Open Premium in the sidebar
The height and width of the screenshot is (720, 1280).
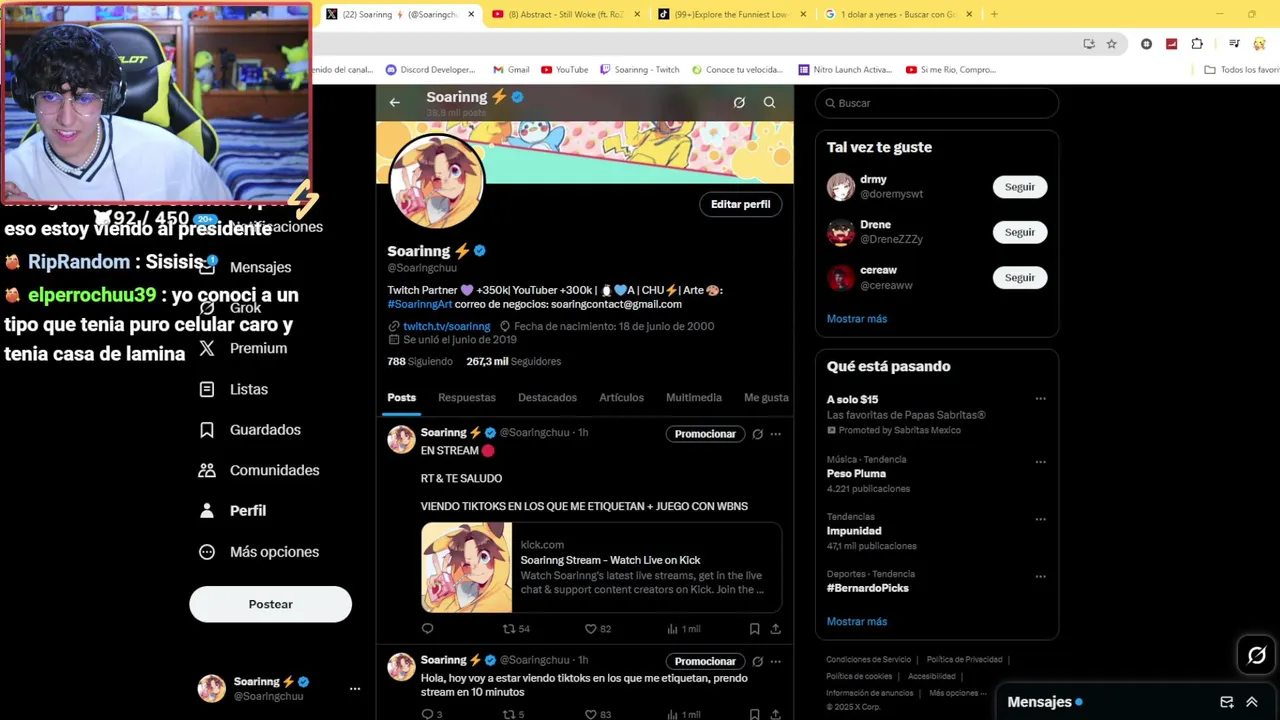coord(243,348)
